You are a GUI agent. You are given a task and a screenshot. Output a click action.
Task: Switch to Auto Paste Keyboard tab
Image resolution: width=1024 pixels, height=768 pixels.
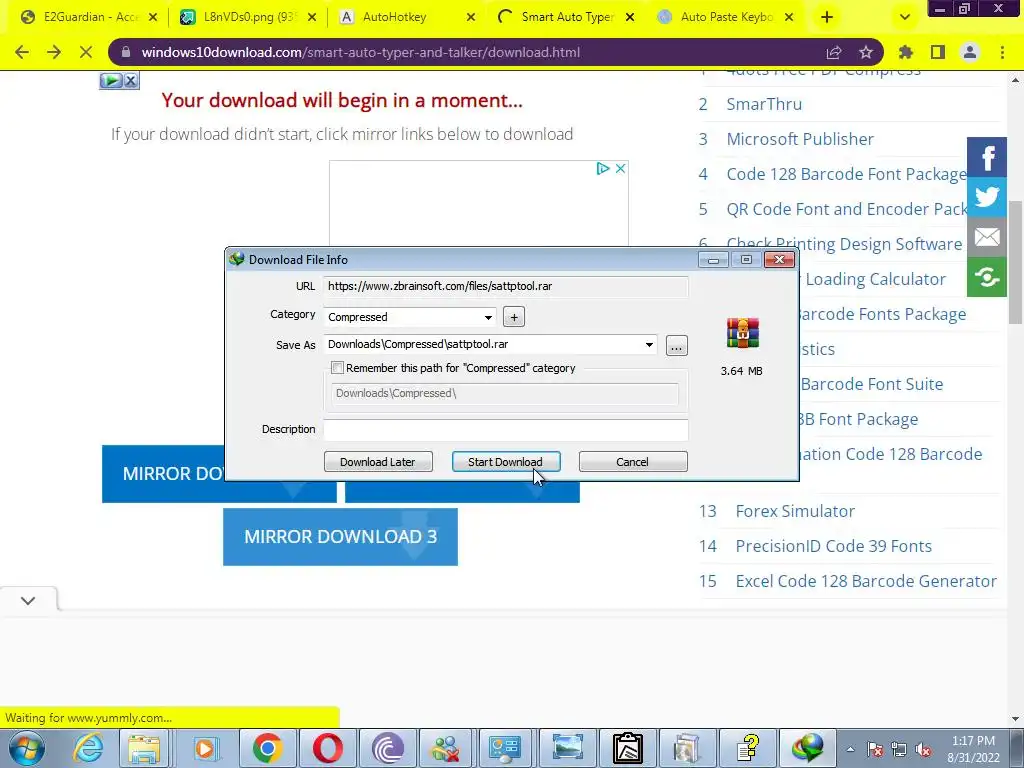[x=727, y=17]
